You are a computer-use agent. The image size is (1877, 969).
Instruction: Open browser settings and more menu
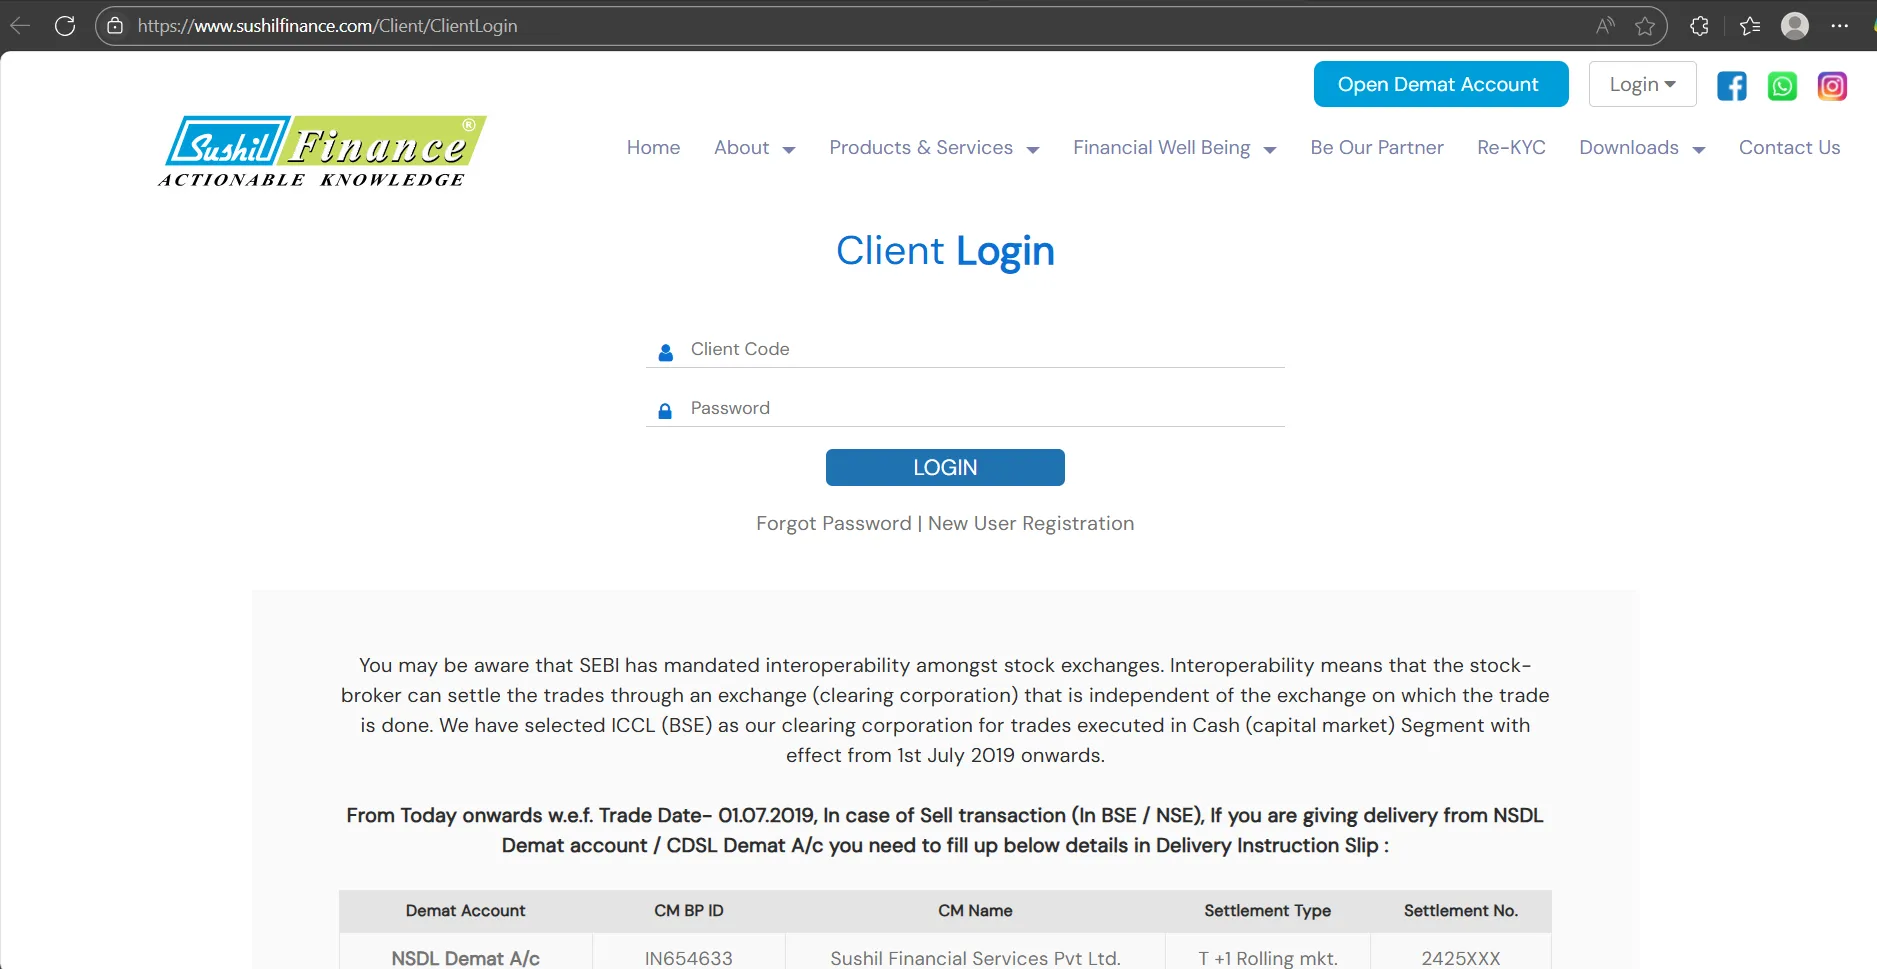pos(1840,26)
